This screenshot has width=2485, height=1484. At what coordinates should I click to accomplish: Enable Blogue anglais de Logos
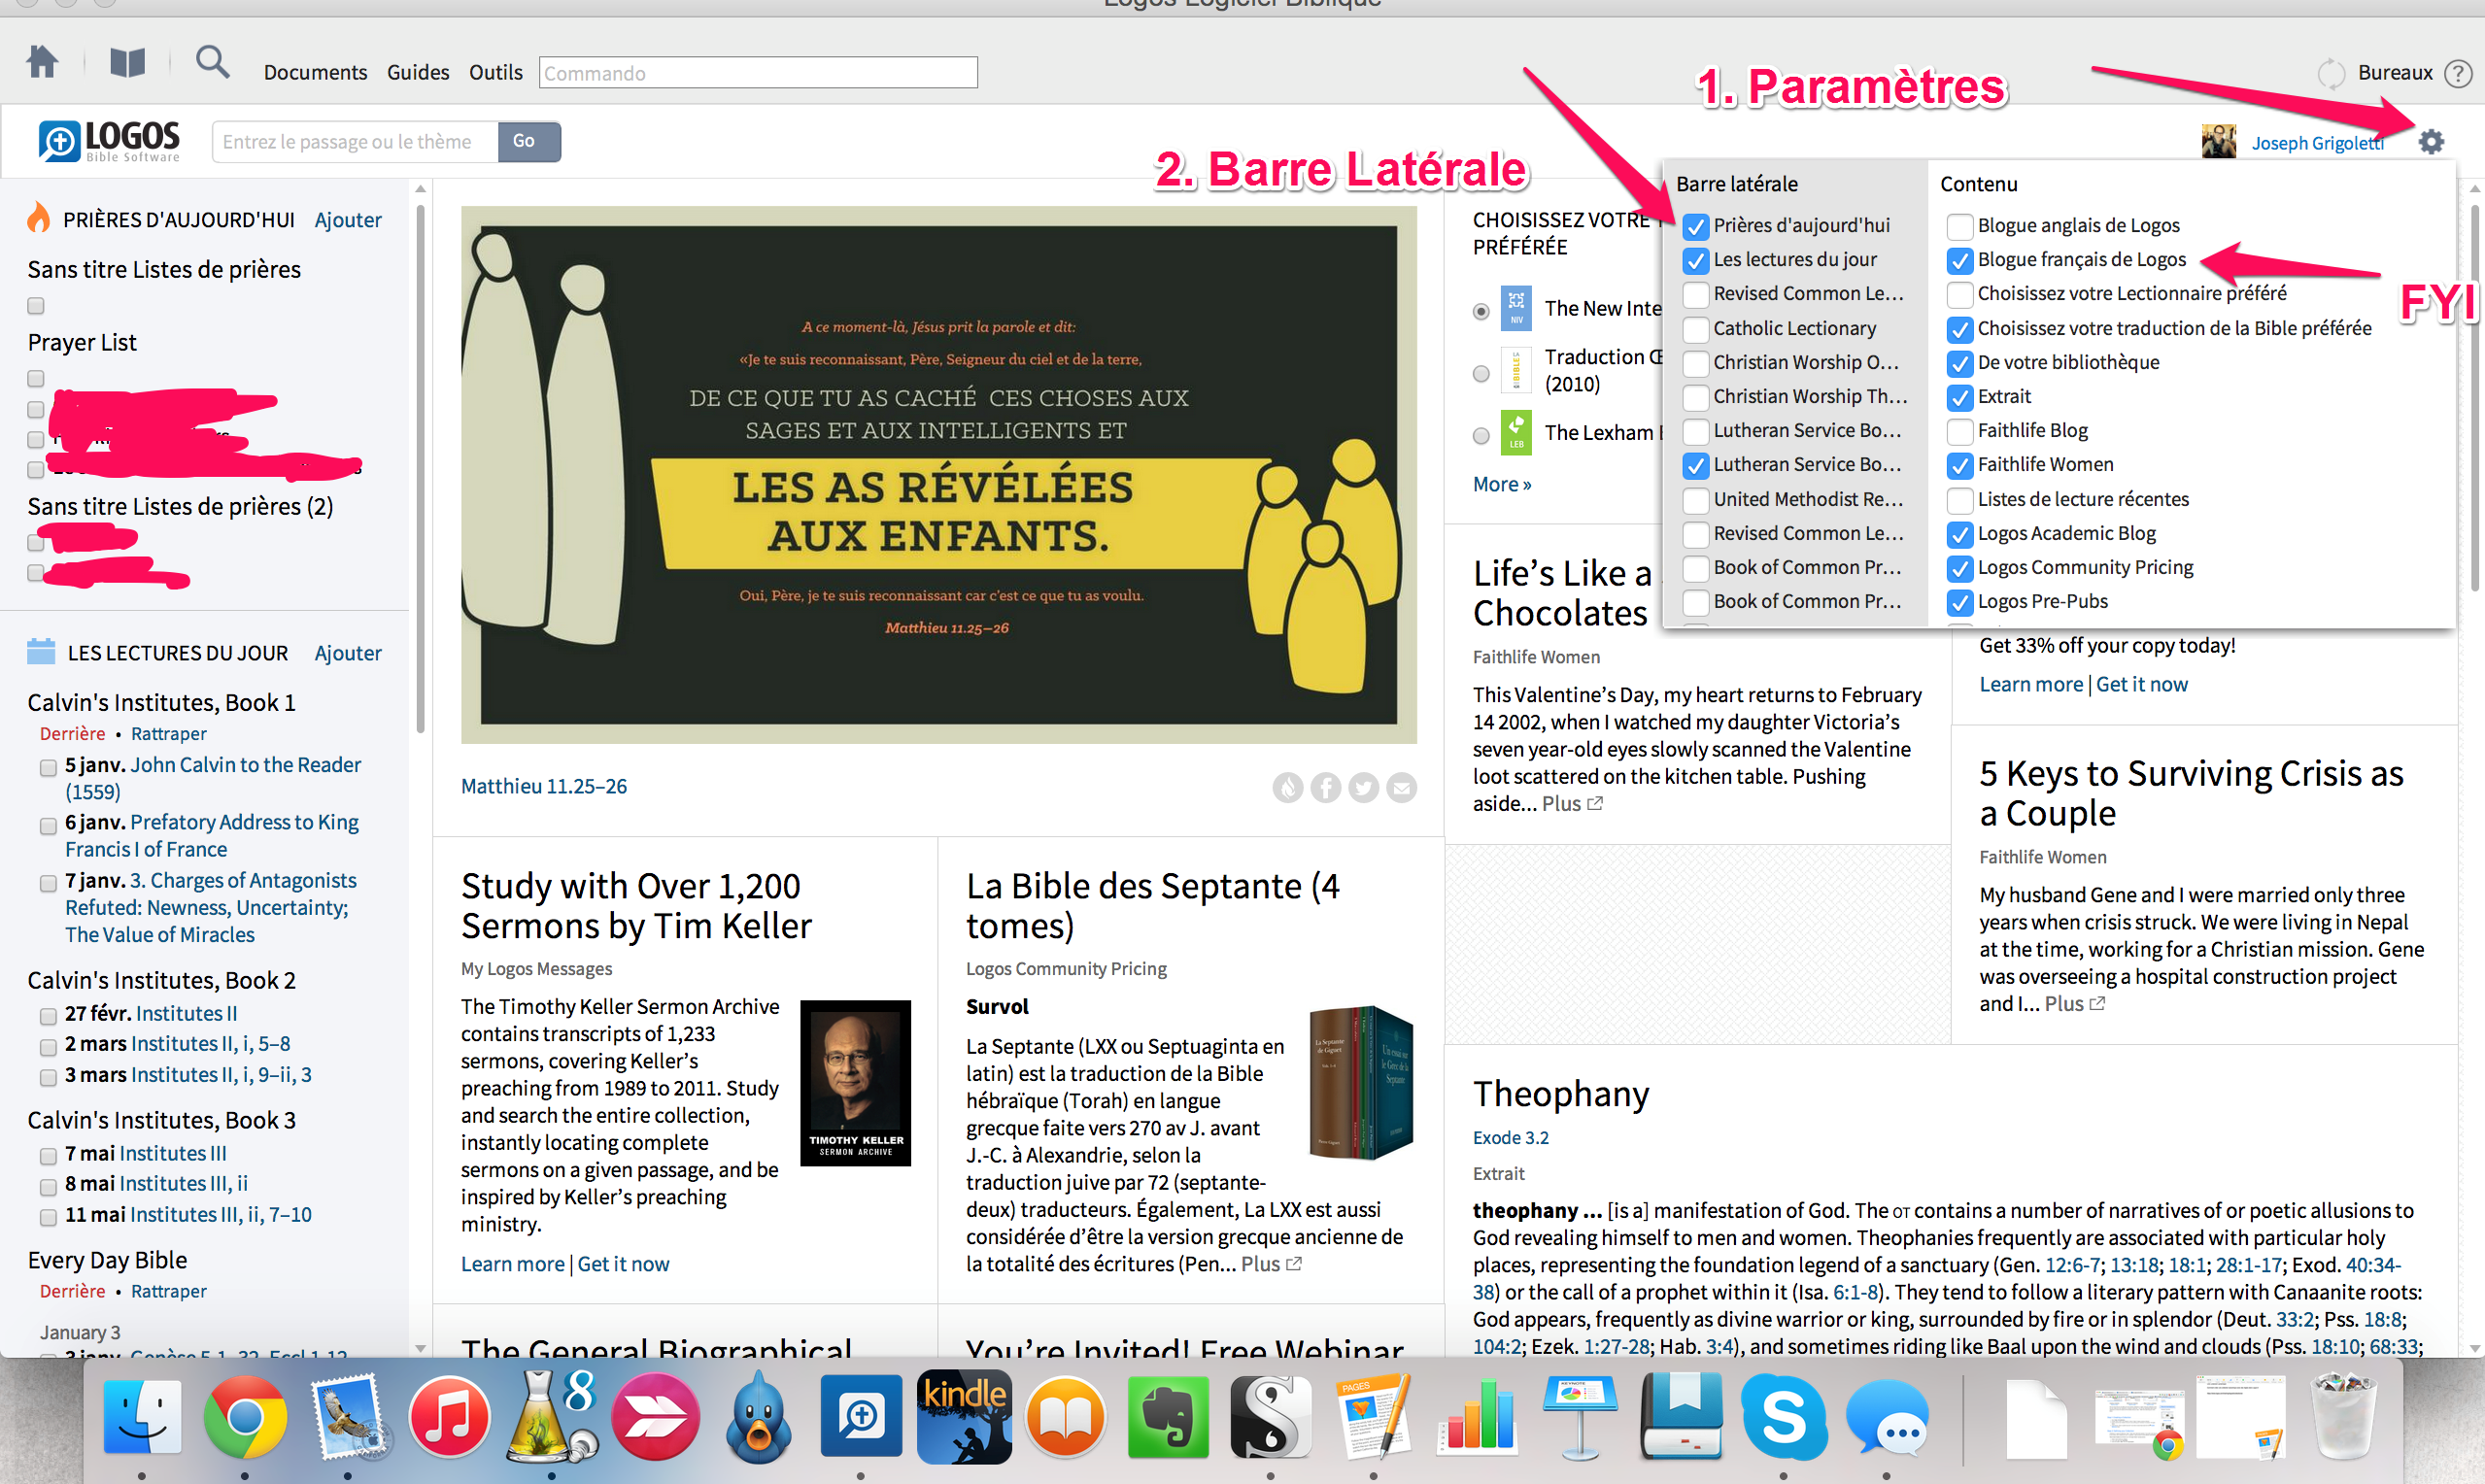coord(1959,226)
